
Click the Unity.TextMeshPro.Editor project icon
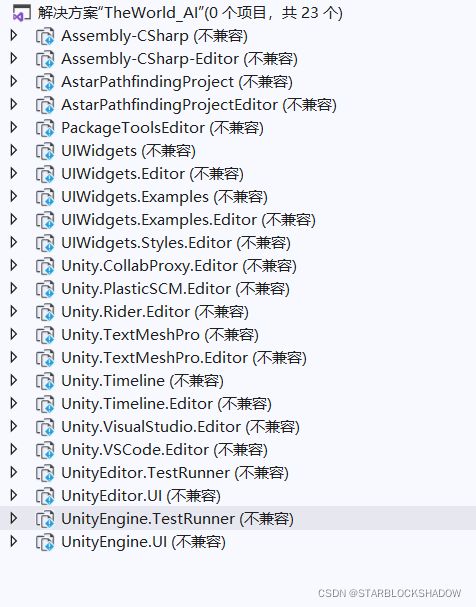coord(45,358)
